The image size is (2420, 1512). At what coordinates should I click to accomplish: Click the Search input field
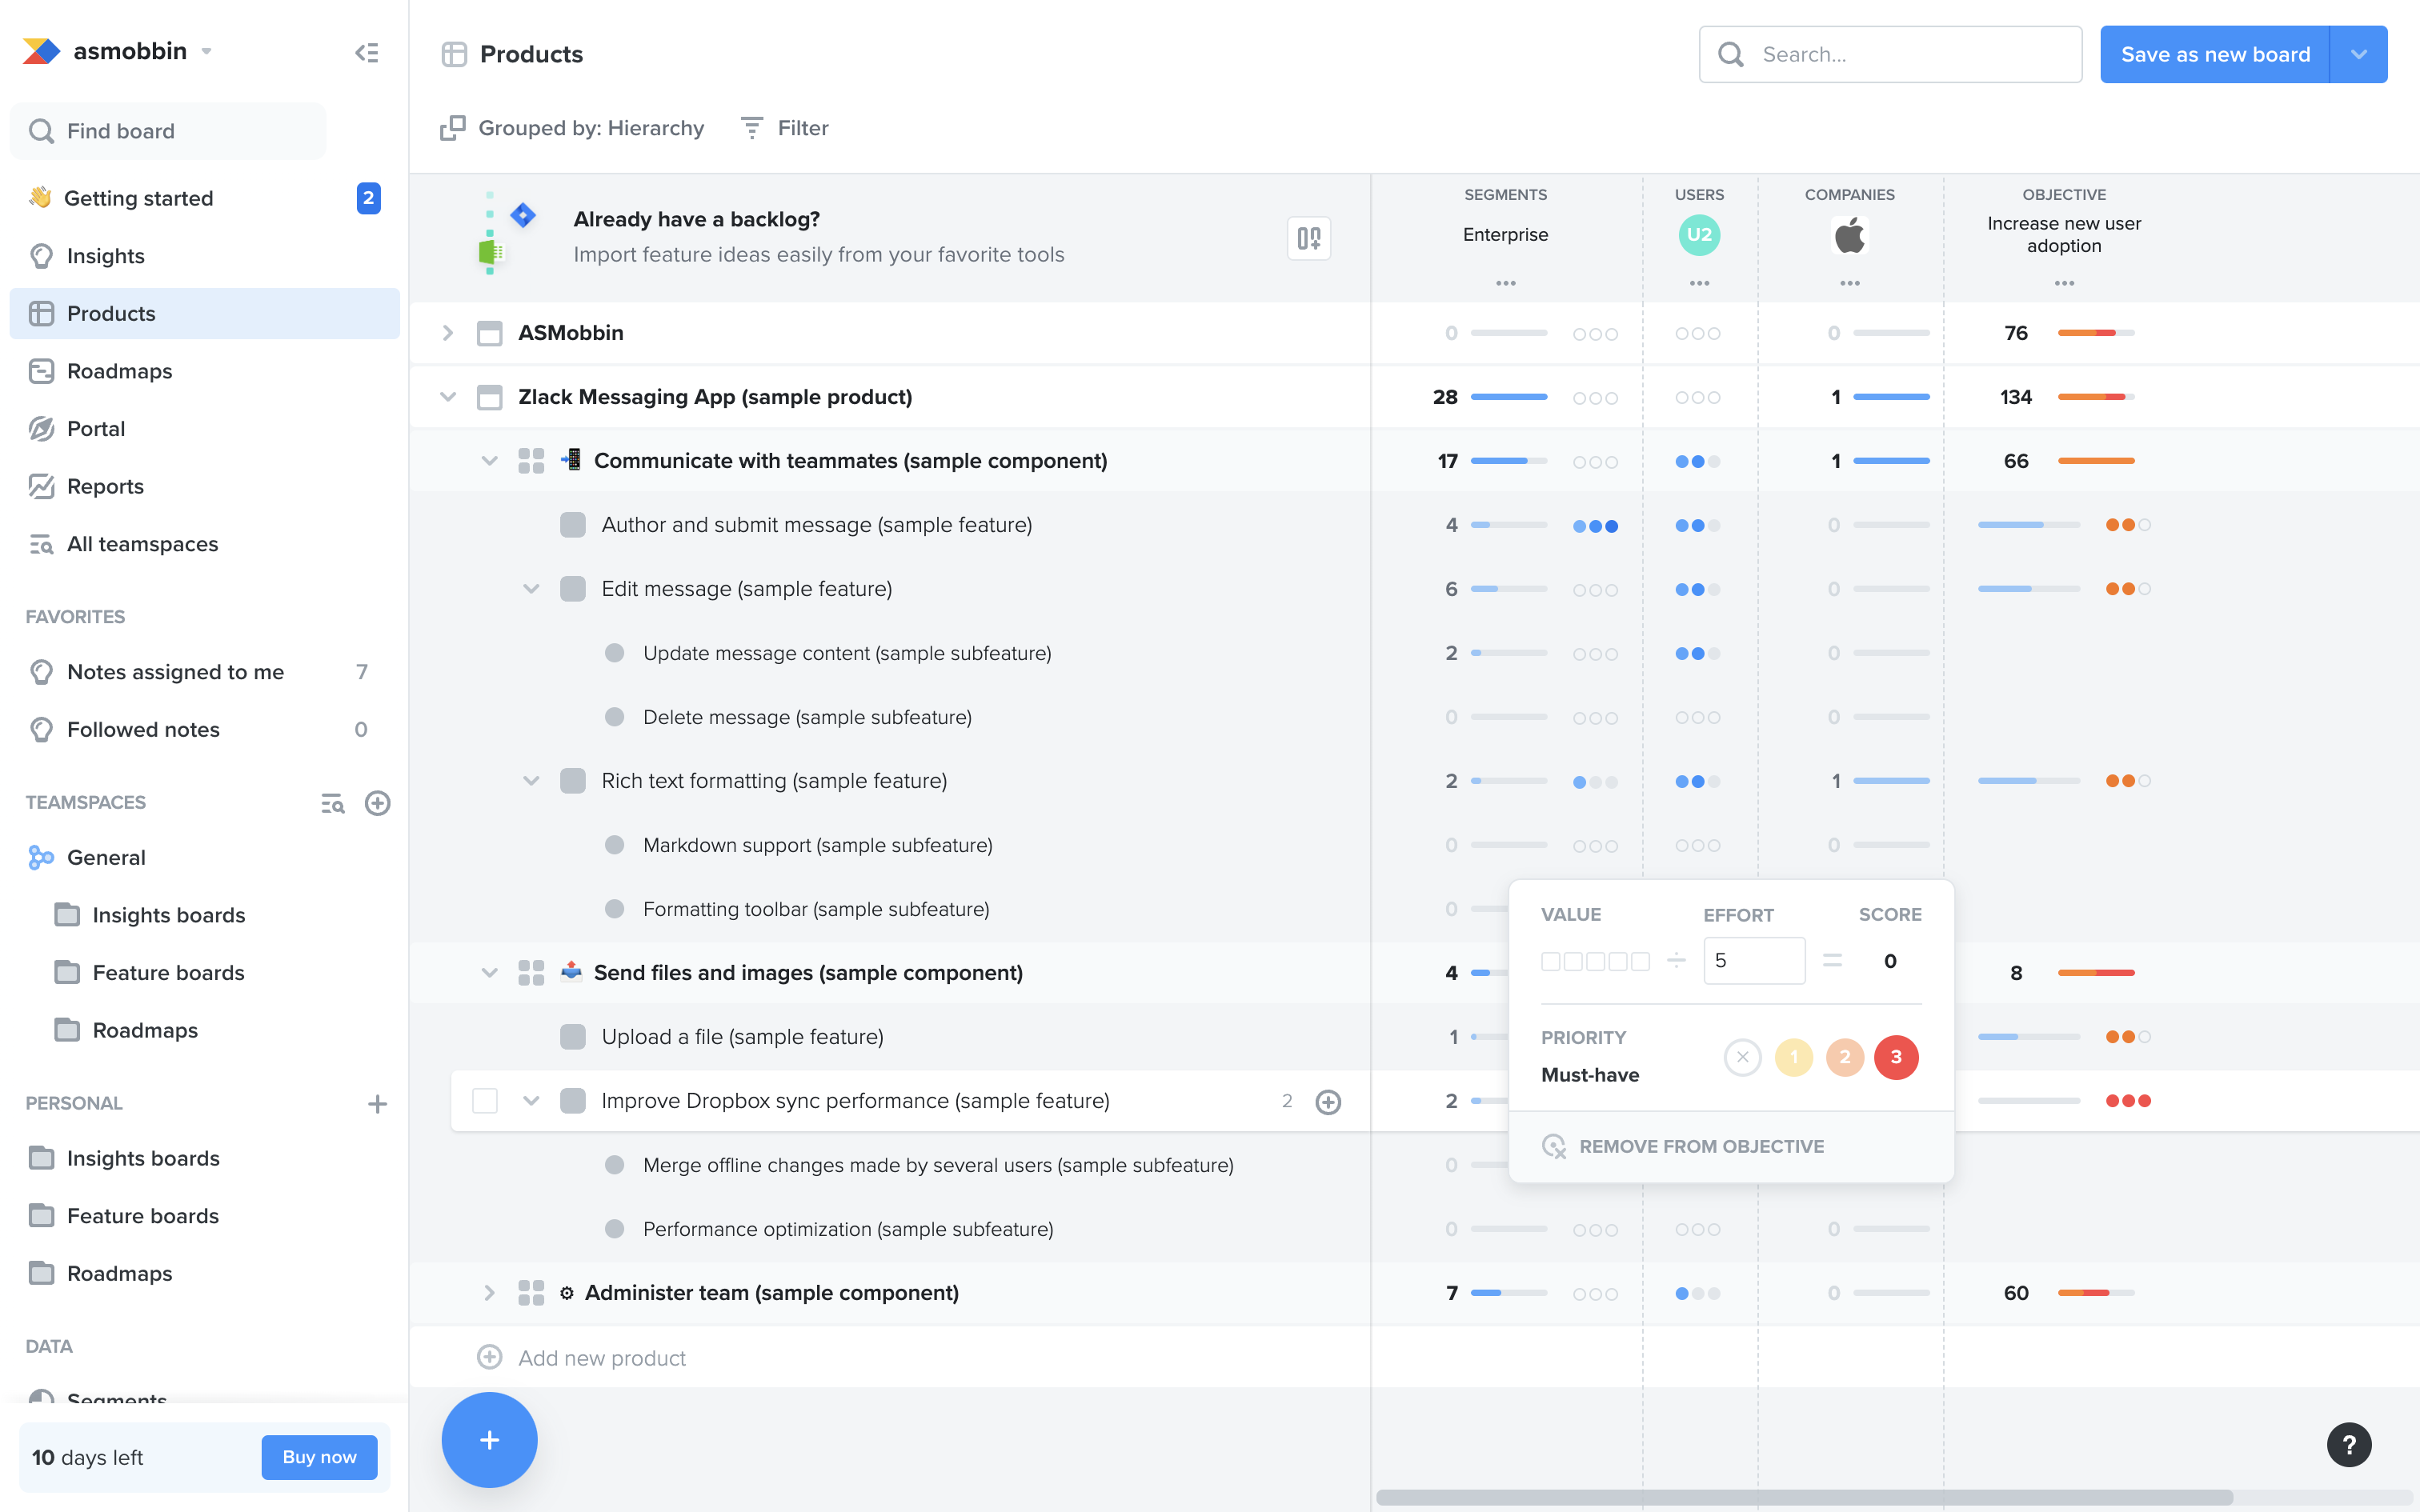click(1890, 54)
